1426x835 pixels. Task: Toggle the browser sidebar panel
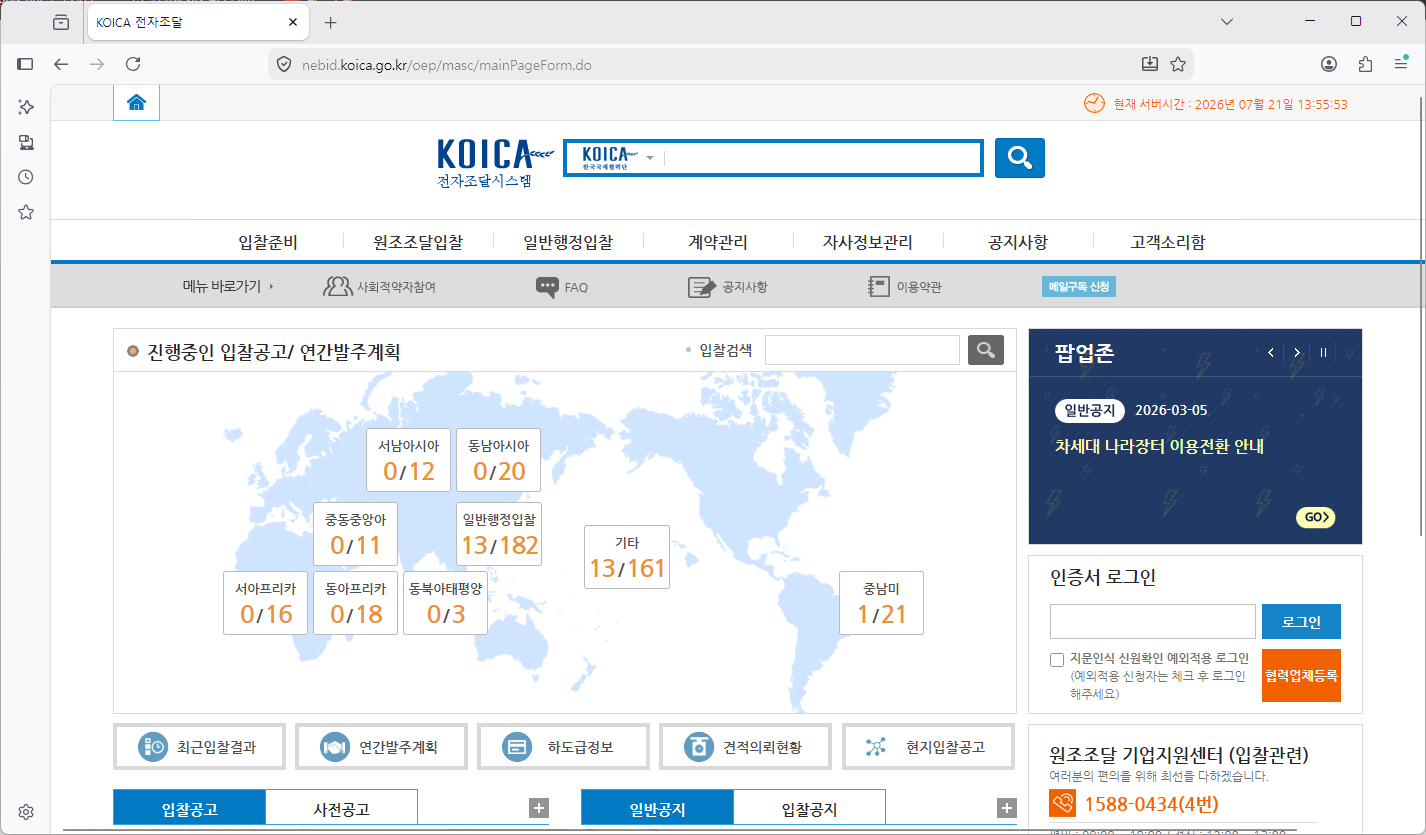pyautogui.click(x=25, y=64)
